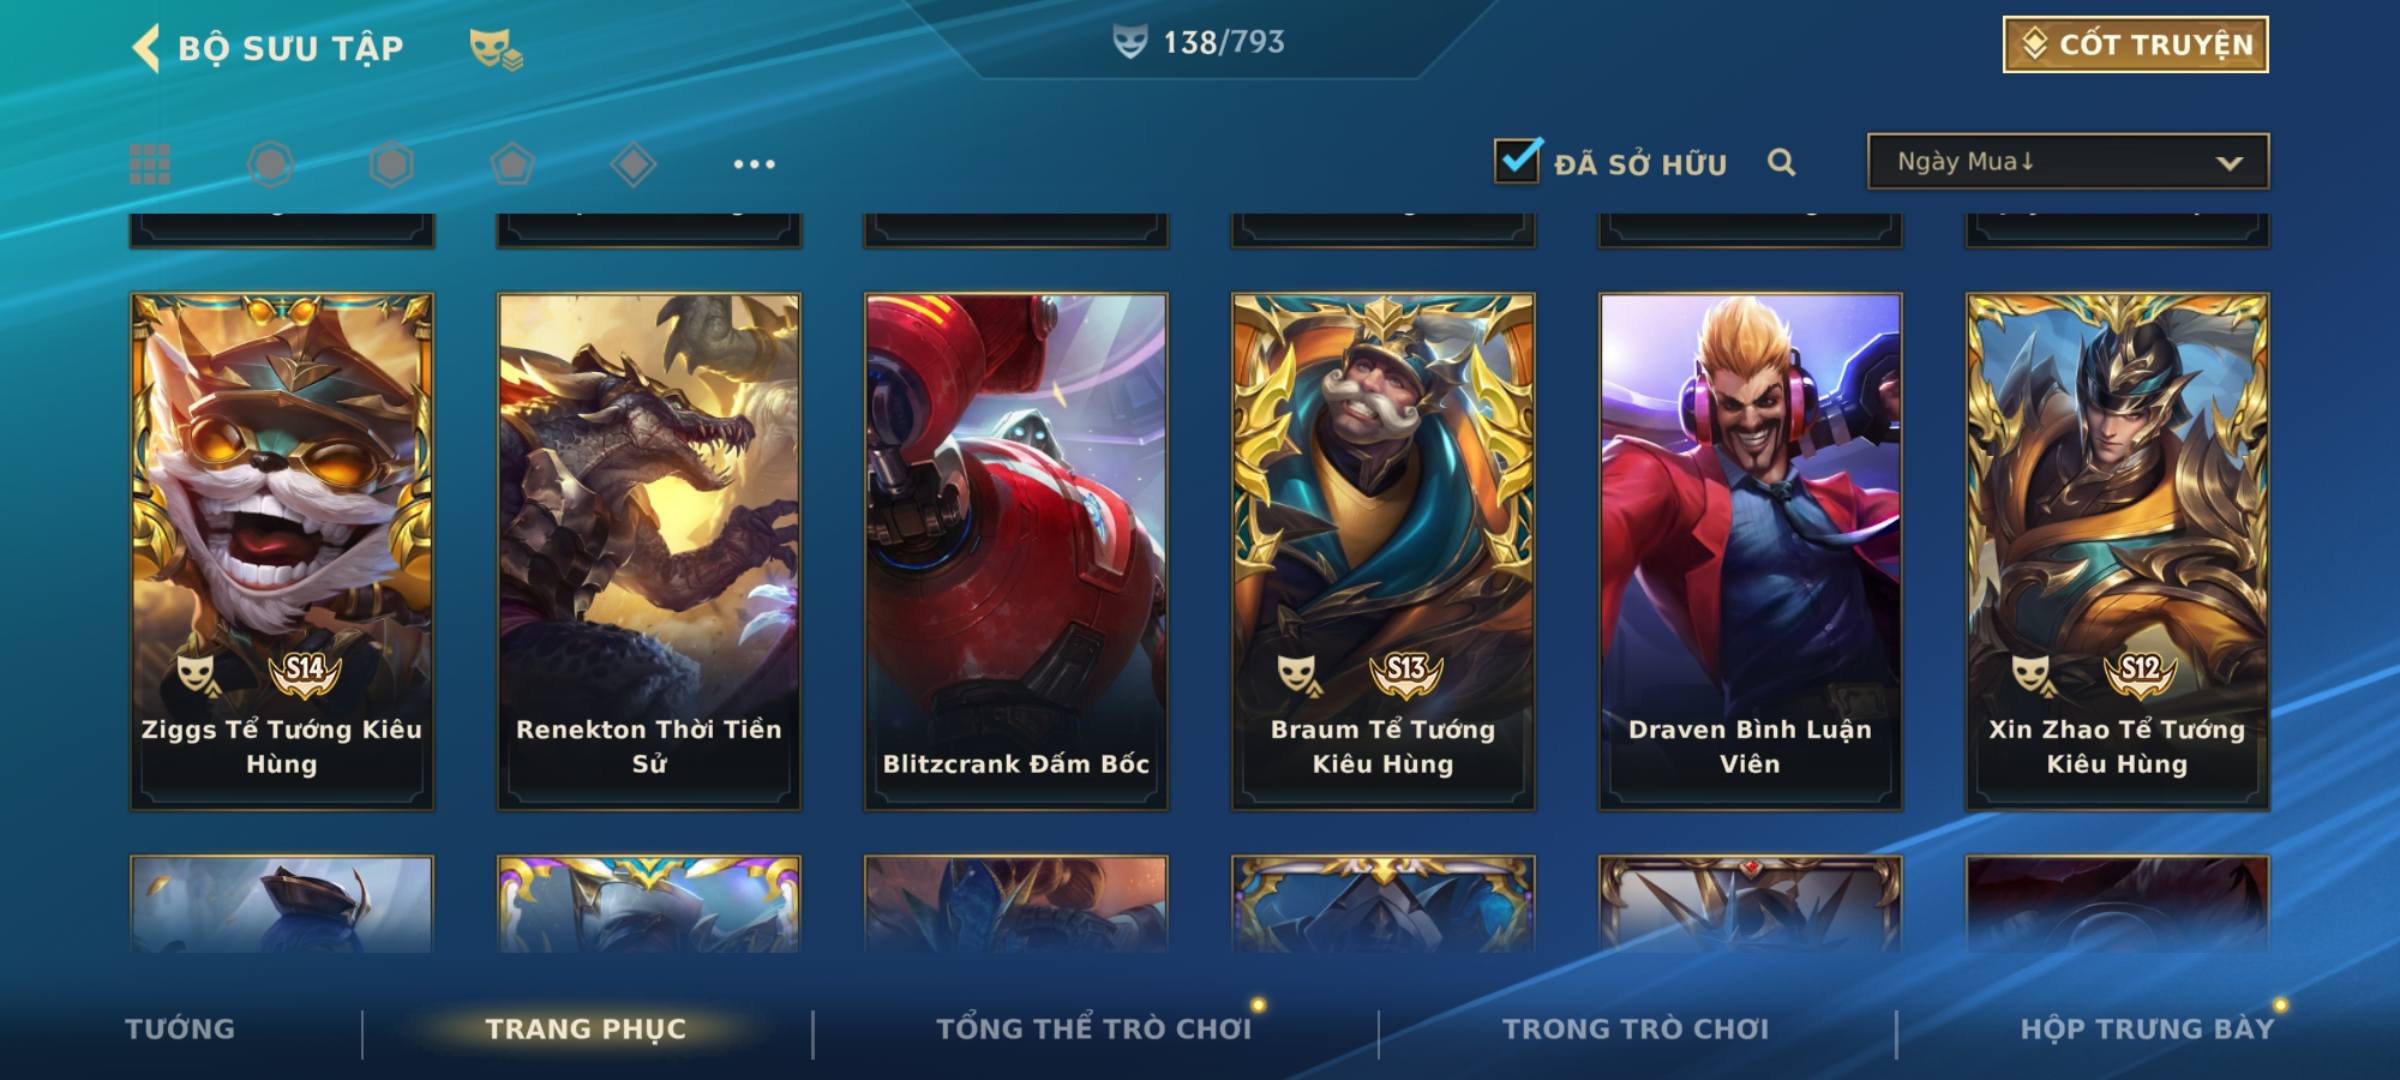The width and height of the screenshot is (2400, 1080).
Task: Filter by the round-hexagon rarity icon
Action: [x=270, y=164]
